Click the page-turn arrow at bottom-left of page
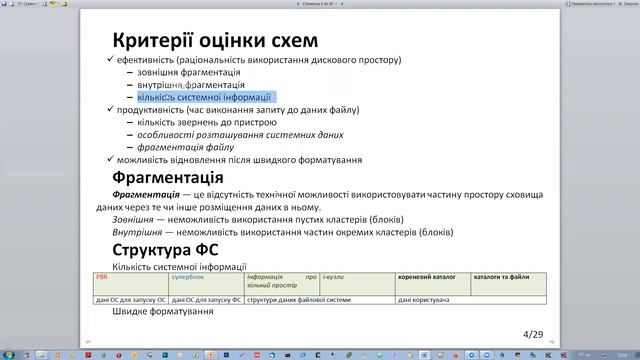Image resolution: width=640 pixels, height=360 pixels. pyautogui.click(x=88, y=341)
